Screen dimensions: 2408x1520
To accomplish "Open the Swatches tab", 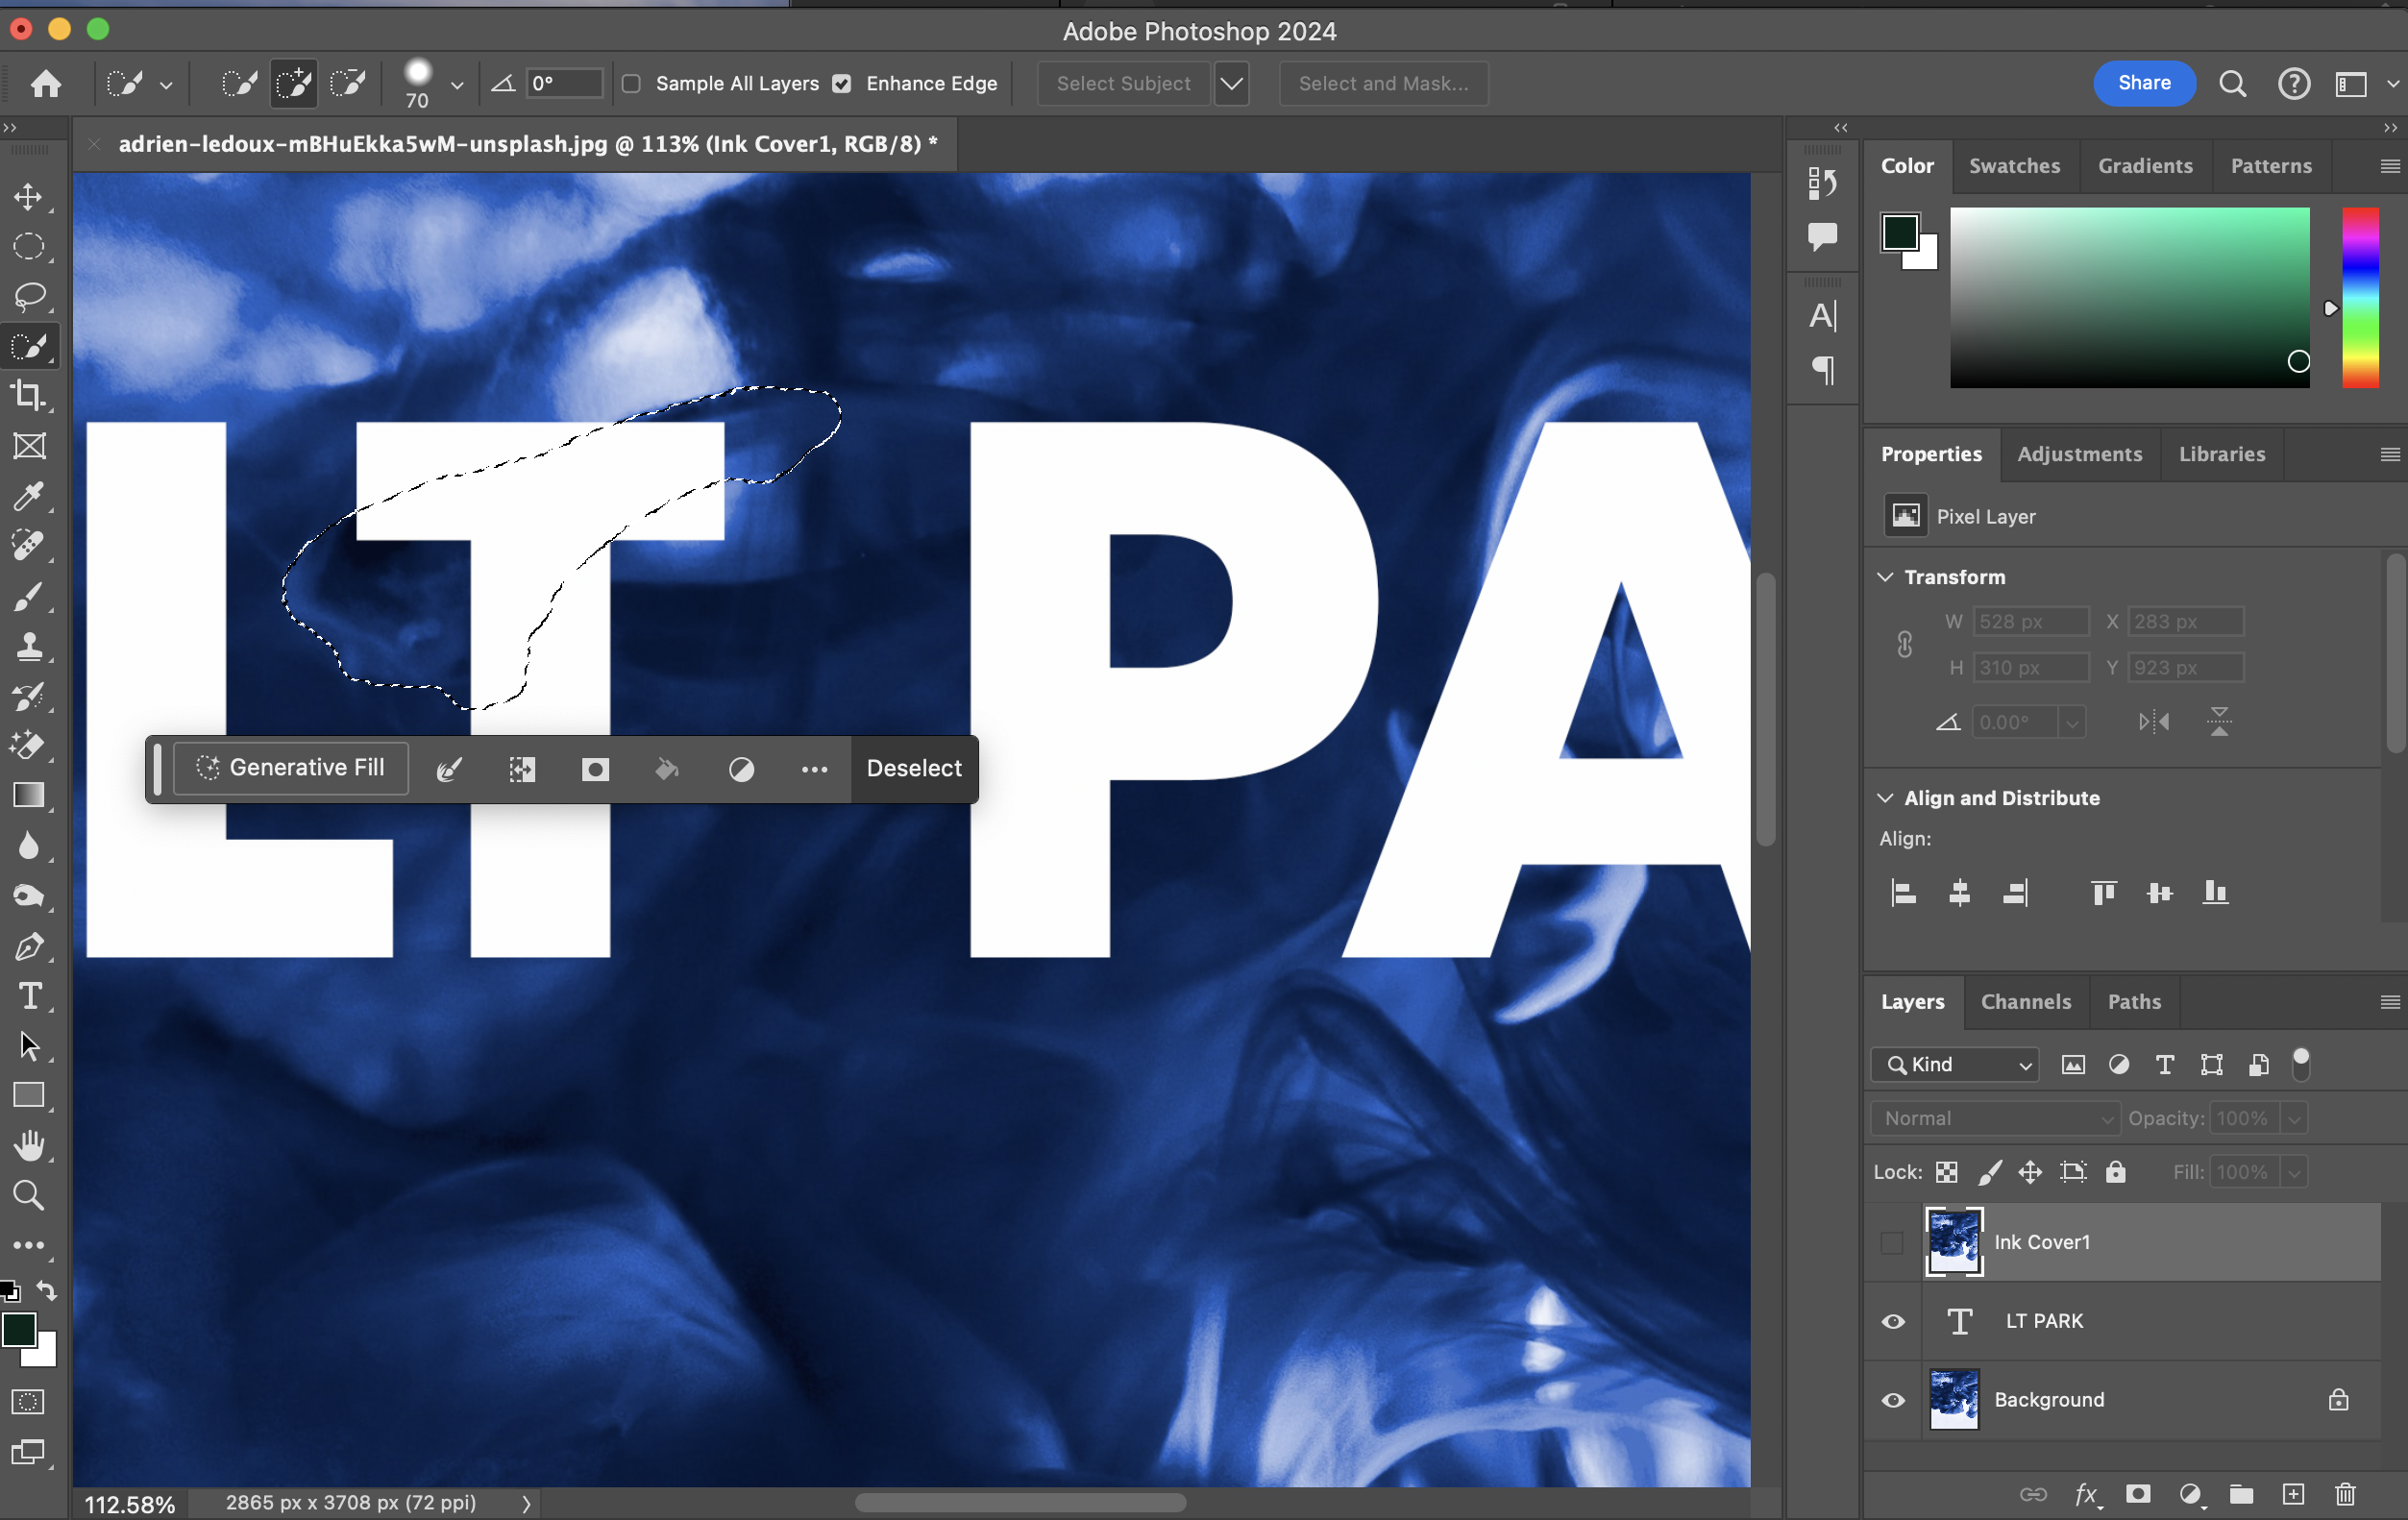I will click(x=2014, y=166).
